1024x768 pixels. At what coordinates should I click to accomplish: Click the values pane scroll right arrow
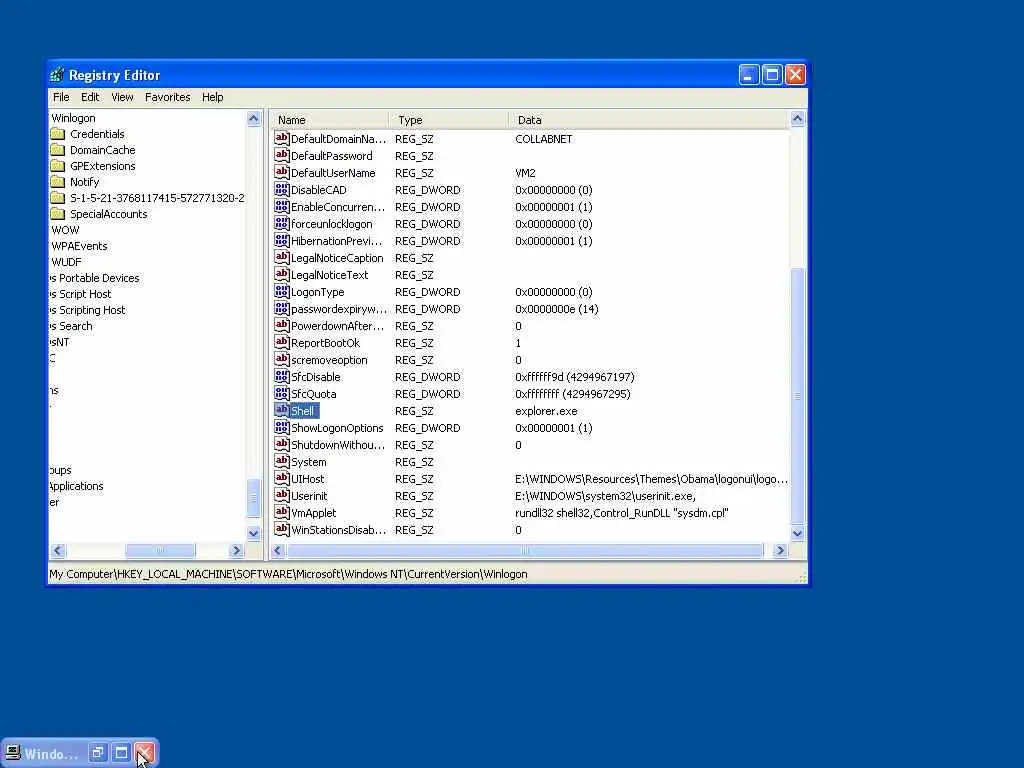pos(780,551)
